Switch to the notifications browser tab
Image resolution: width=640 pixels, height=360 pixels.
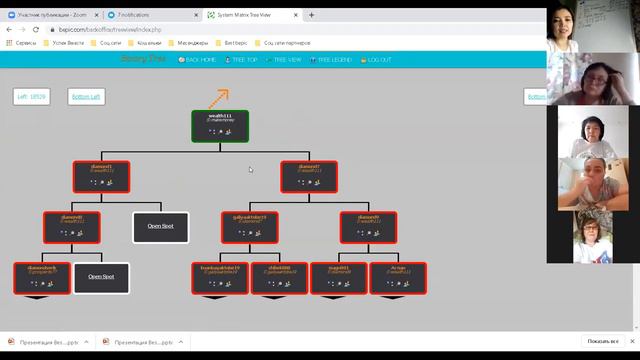[x=152, y=15]
